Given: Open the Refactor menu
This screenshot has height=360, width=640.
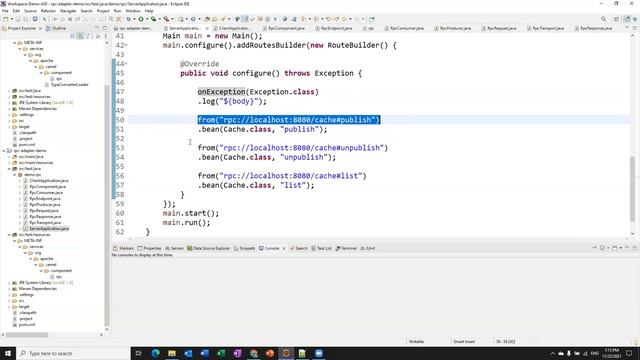Looking at the screenshot, I should [x=48, y=11].
